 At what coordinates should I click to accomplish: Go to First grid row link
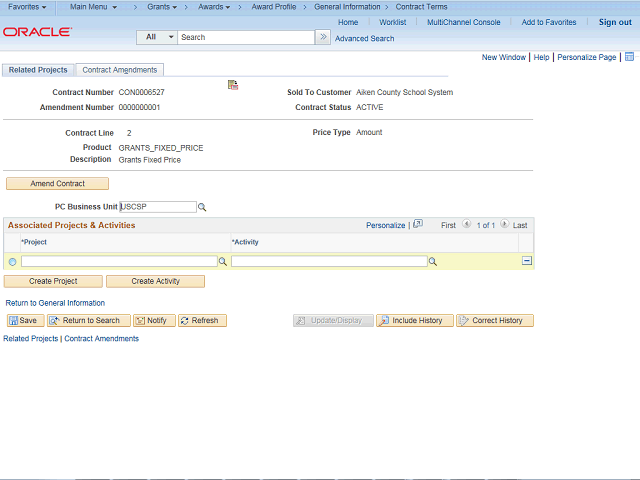[448, 225]
